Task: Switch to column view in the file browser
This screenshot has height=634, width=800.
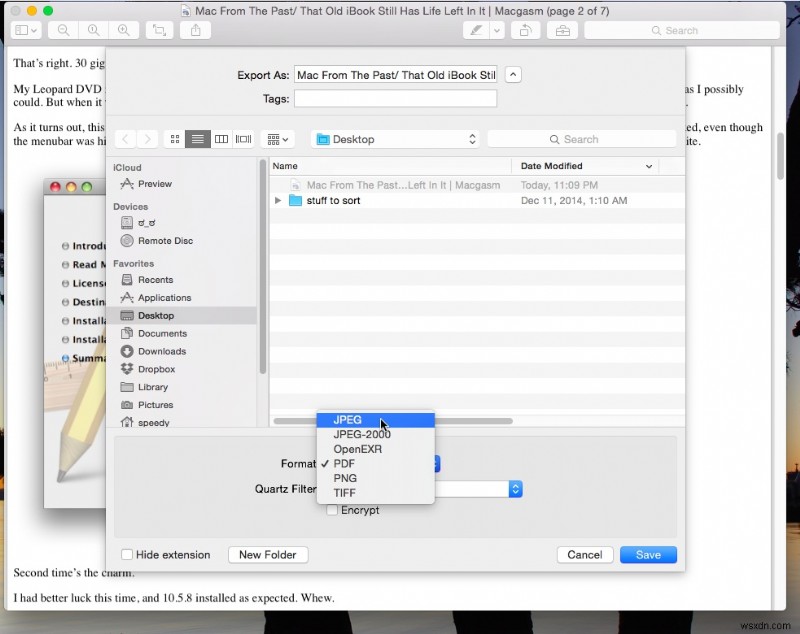Action: 220,139
